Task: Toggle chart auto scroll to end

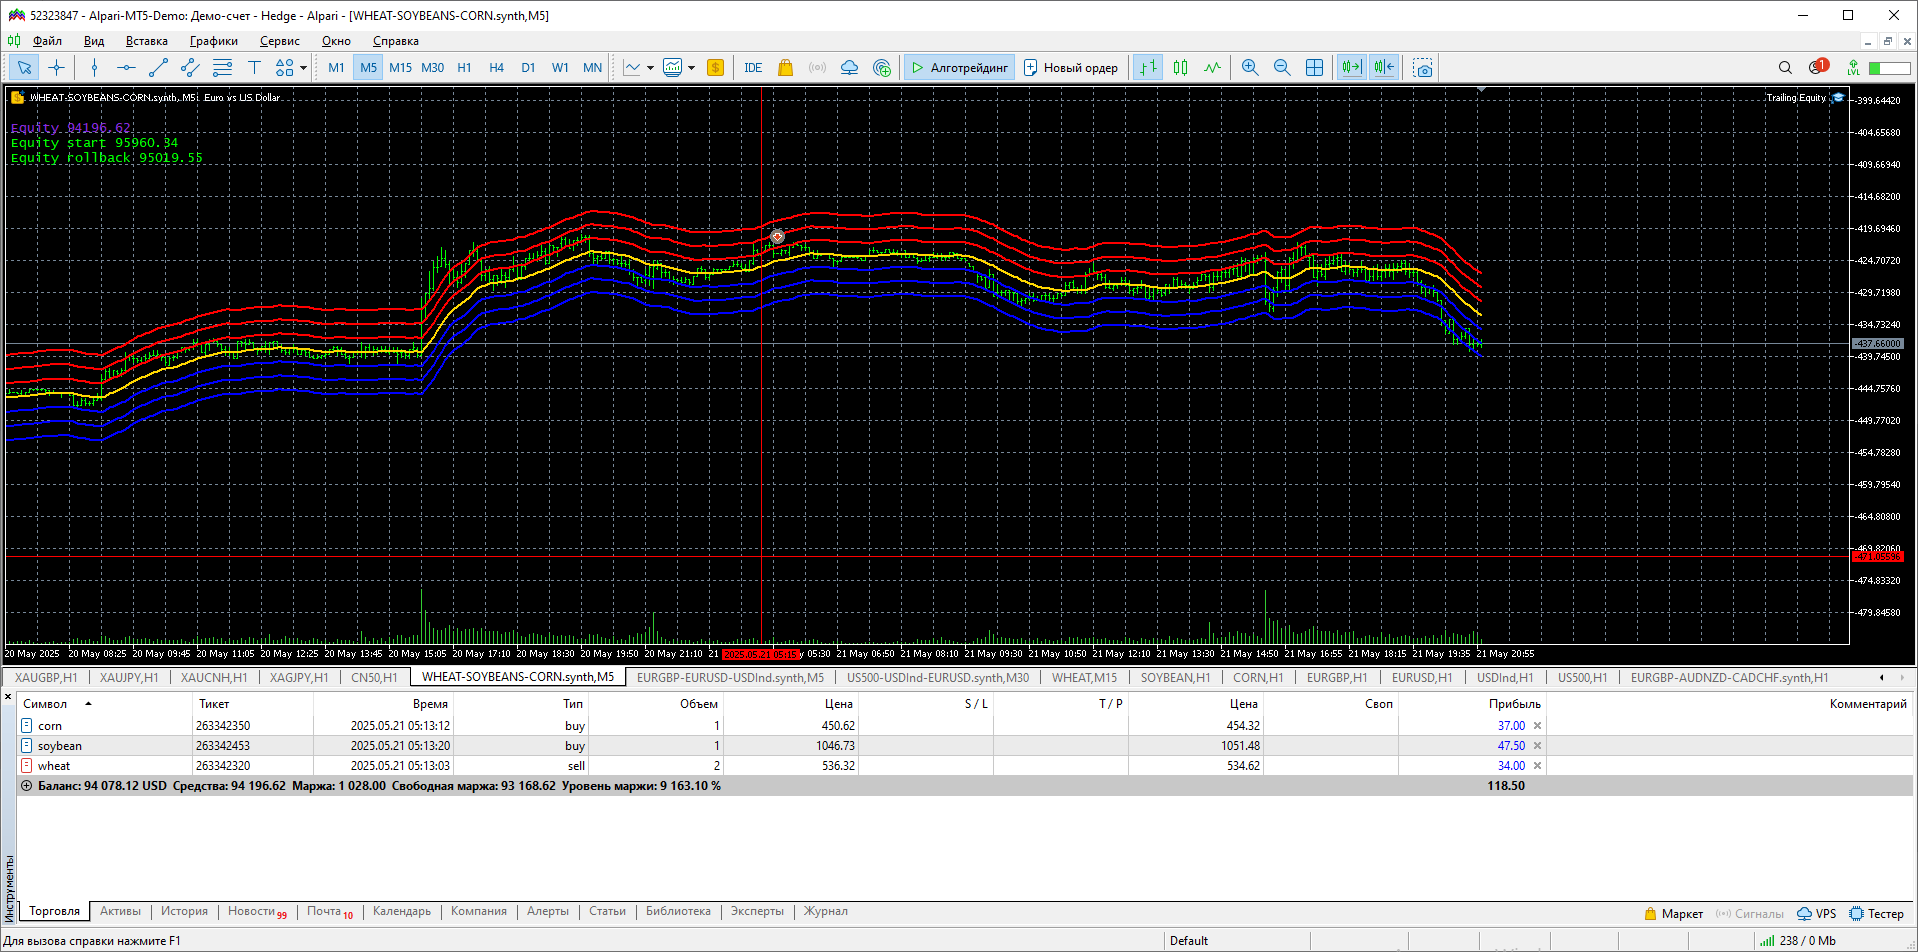Action: [1351, 68]
